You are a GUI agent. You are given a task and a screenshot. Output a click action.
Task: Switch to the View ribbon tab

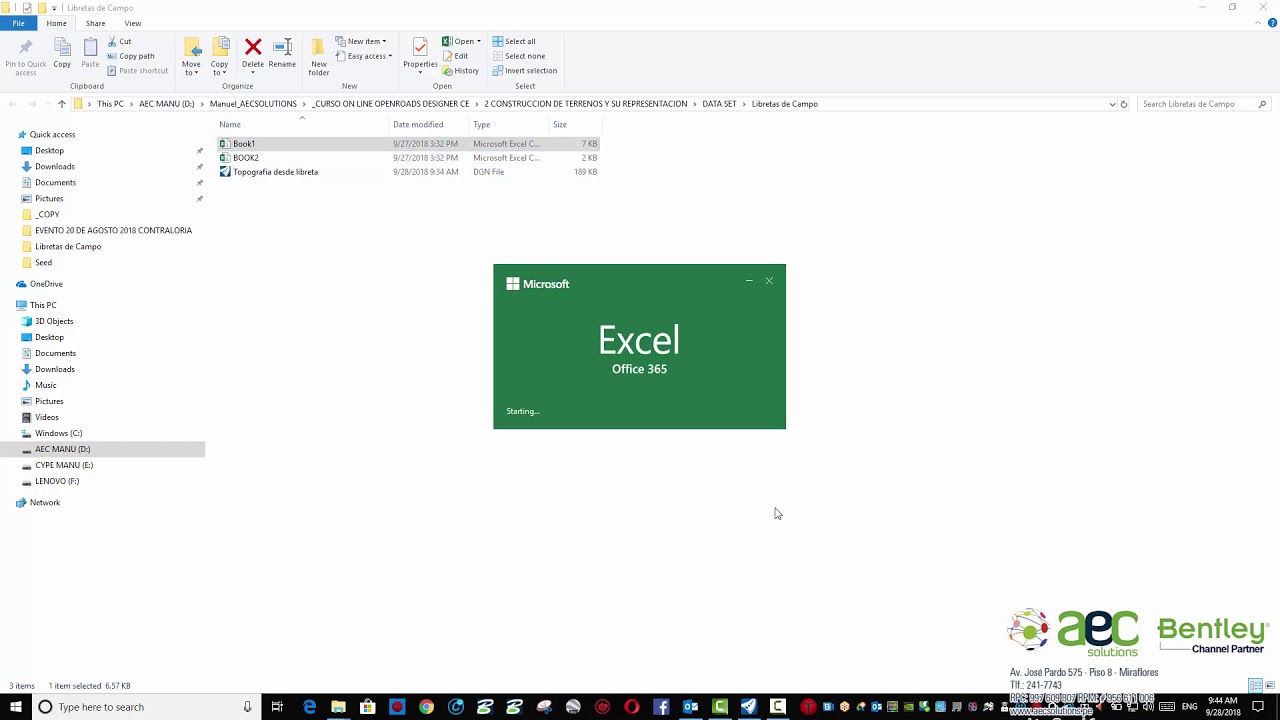(x=133, y=23)
